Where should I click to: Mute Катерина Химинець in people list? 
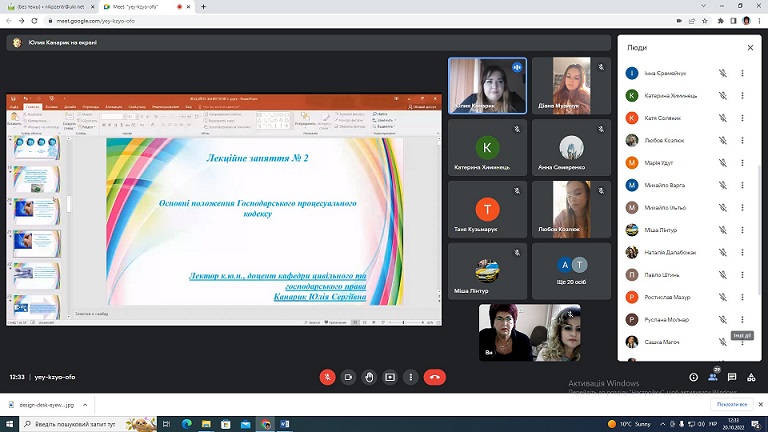pyautogui.click(x=722, y=96)
